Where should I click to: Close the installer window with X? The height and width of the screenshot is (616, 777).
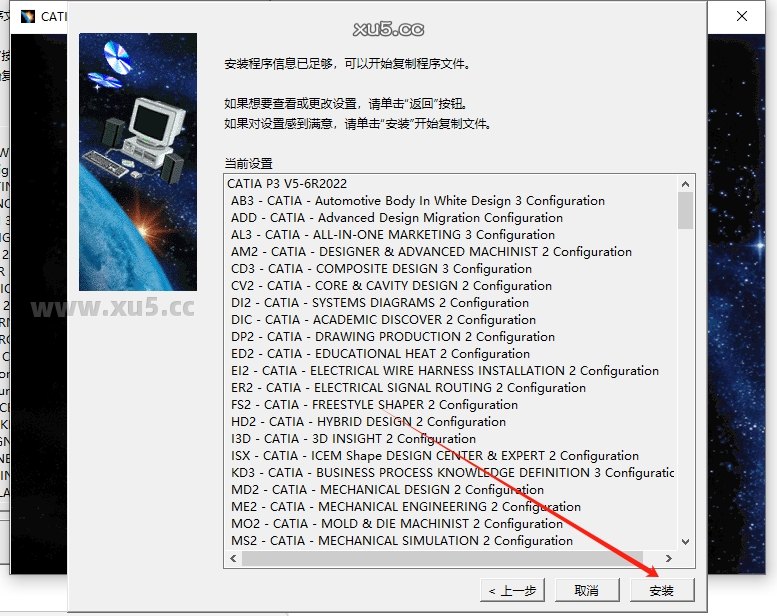(x=742, y=16)
